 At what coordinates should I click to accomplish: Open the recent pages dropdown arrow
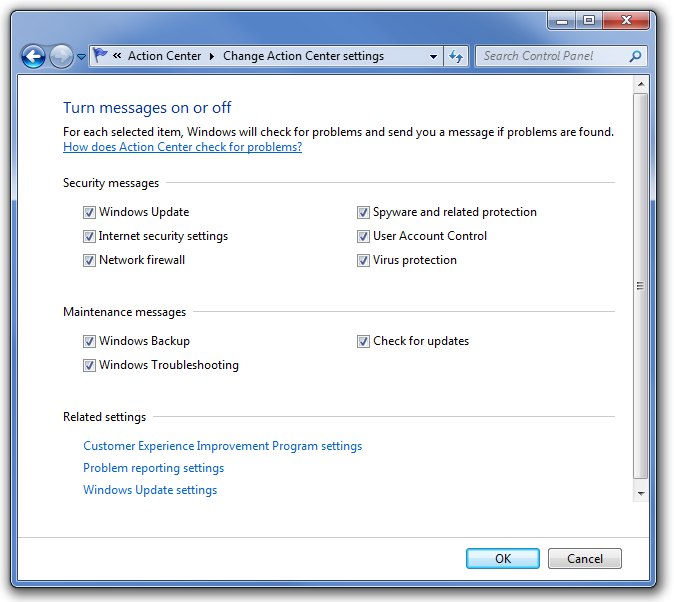click(81, 56)
